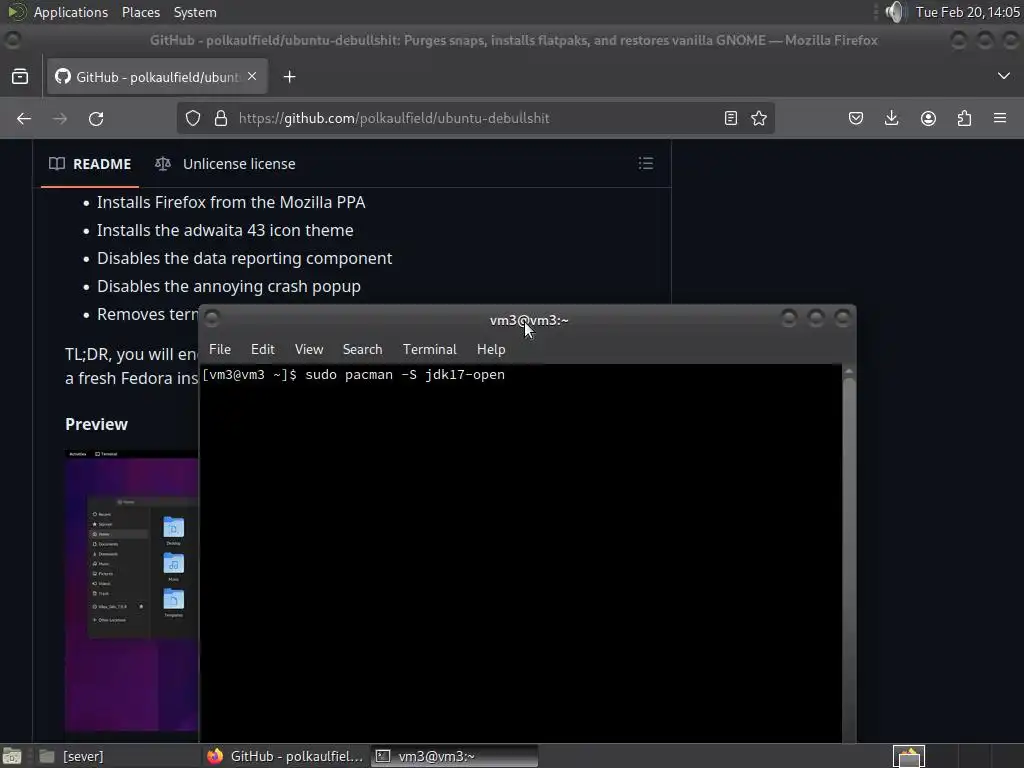
Task: Switch to Unlicense license tab
Action: [x=225, y=164]
